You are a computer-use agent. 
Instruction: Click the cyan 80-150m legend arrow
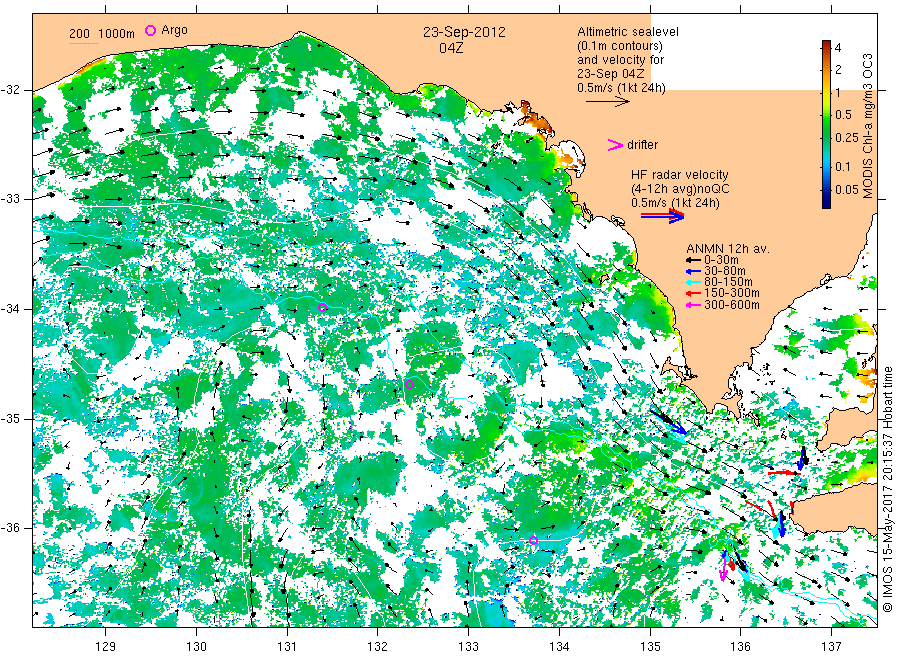pyautogui.click(x=693, y=282)
